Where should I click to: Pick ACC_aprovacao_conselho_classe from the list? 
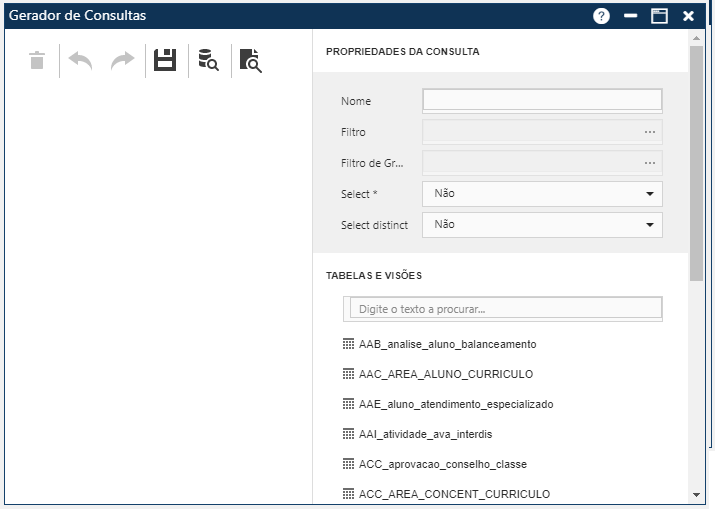coord(442,464)
